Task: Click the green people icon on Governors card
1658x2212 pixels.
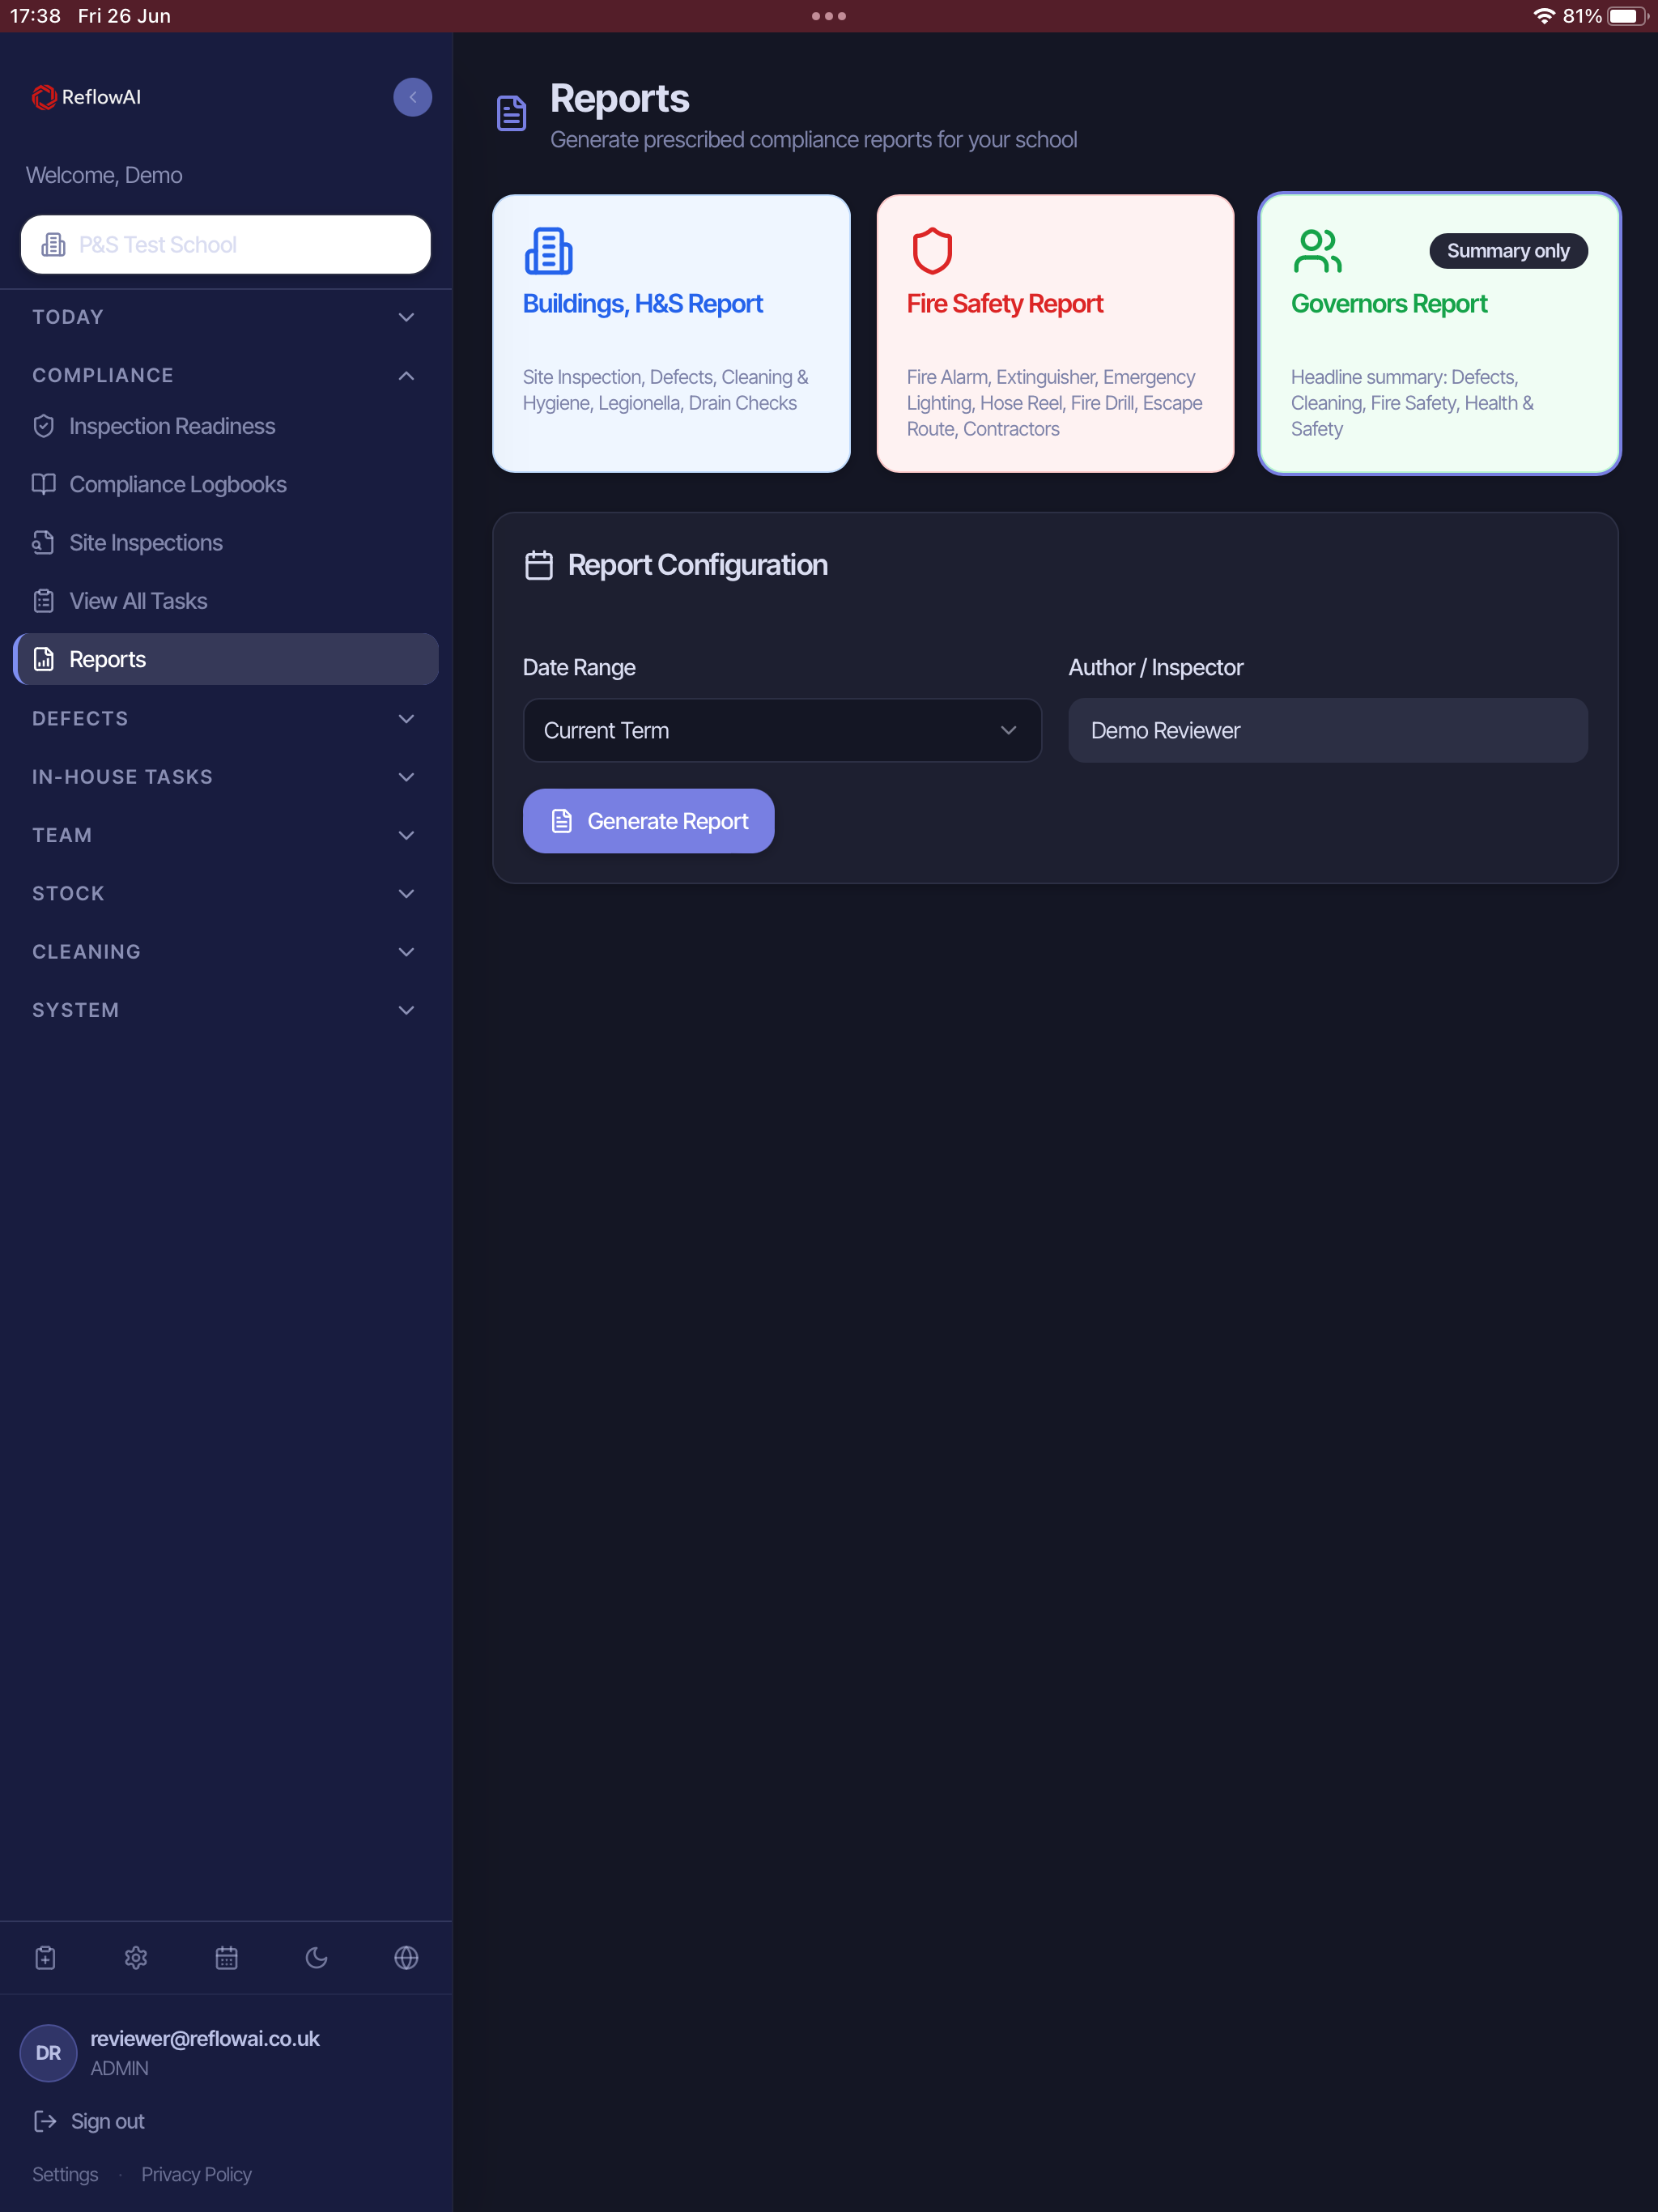Action: (1317, 251)
